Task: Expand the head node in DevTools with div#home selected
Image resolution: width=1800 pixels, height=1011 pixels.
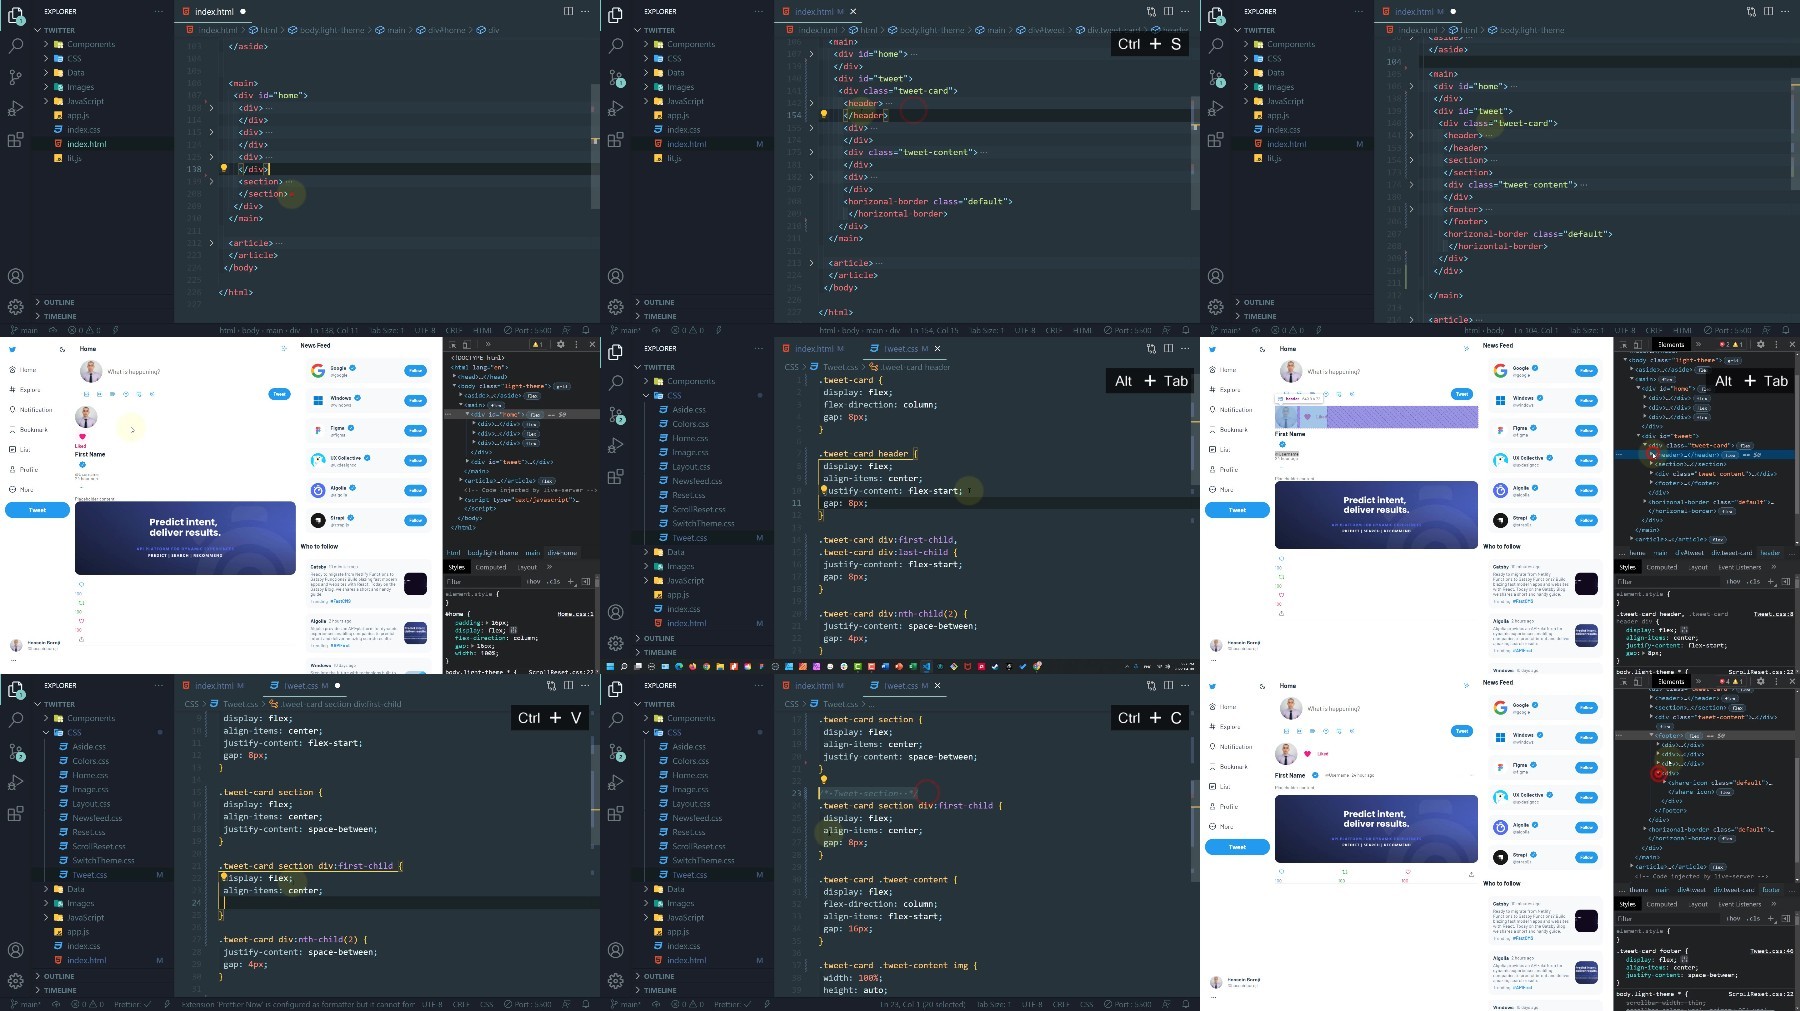Action: [454, 376]
